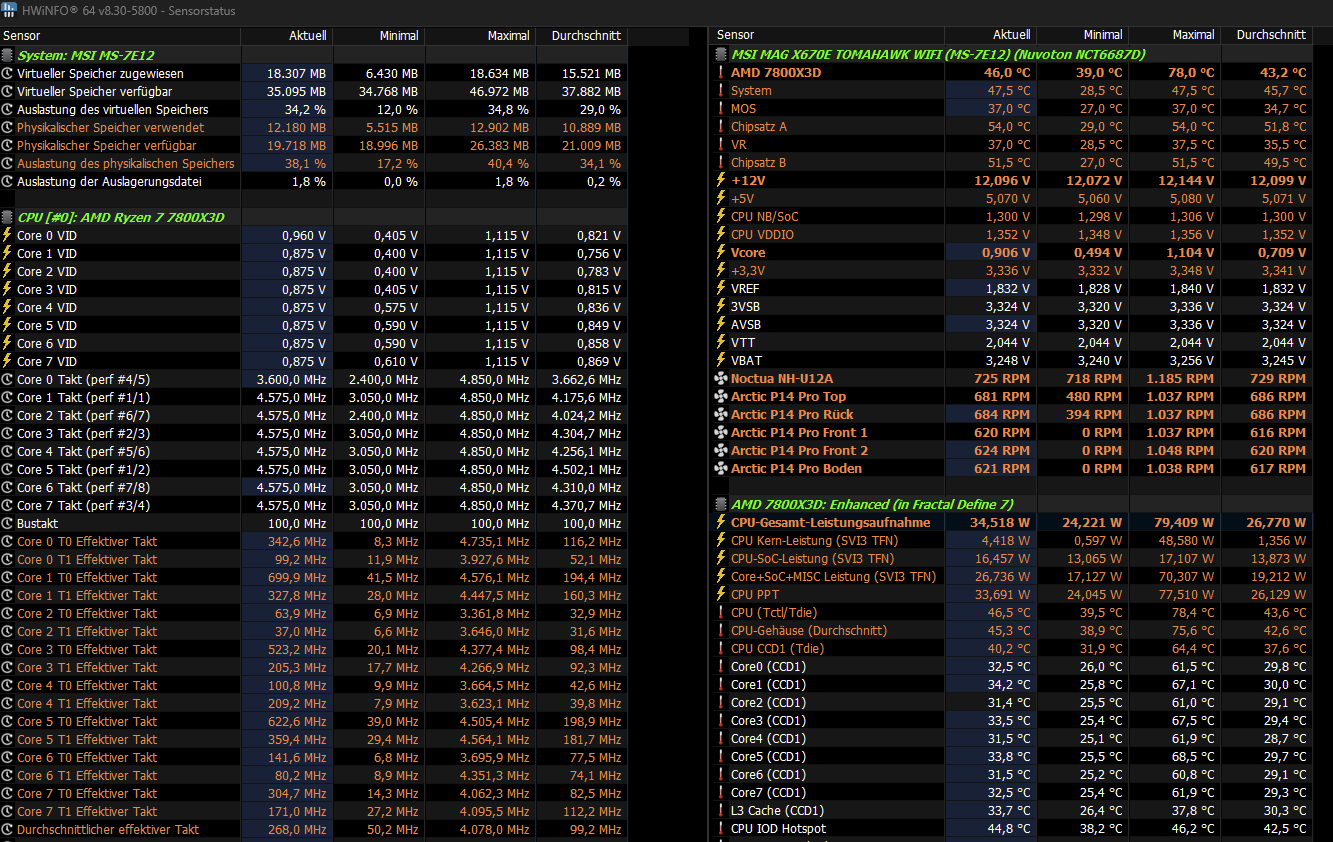The image size is (1333, 842).
Task: Select Arctic P14 Pro Front 1 row
Action: 1010,433
